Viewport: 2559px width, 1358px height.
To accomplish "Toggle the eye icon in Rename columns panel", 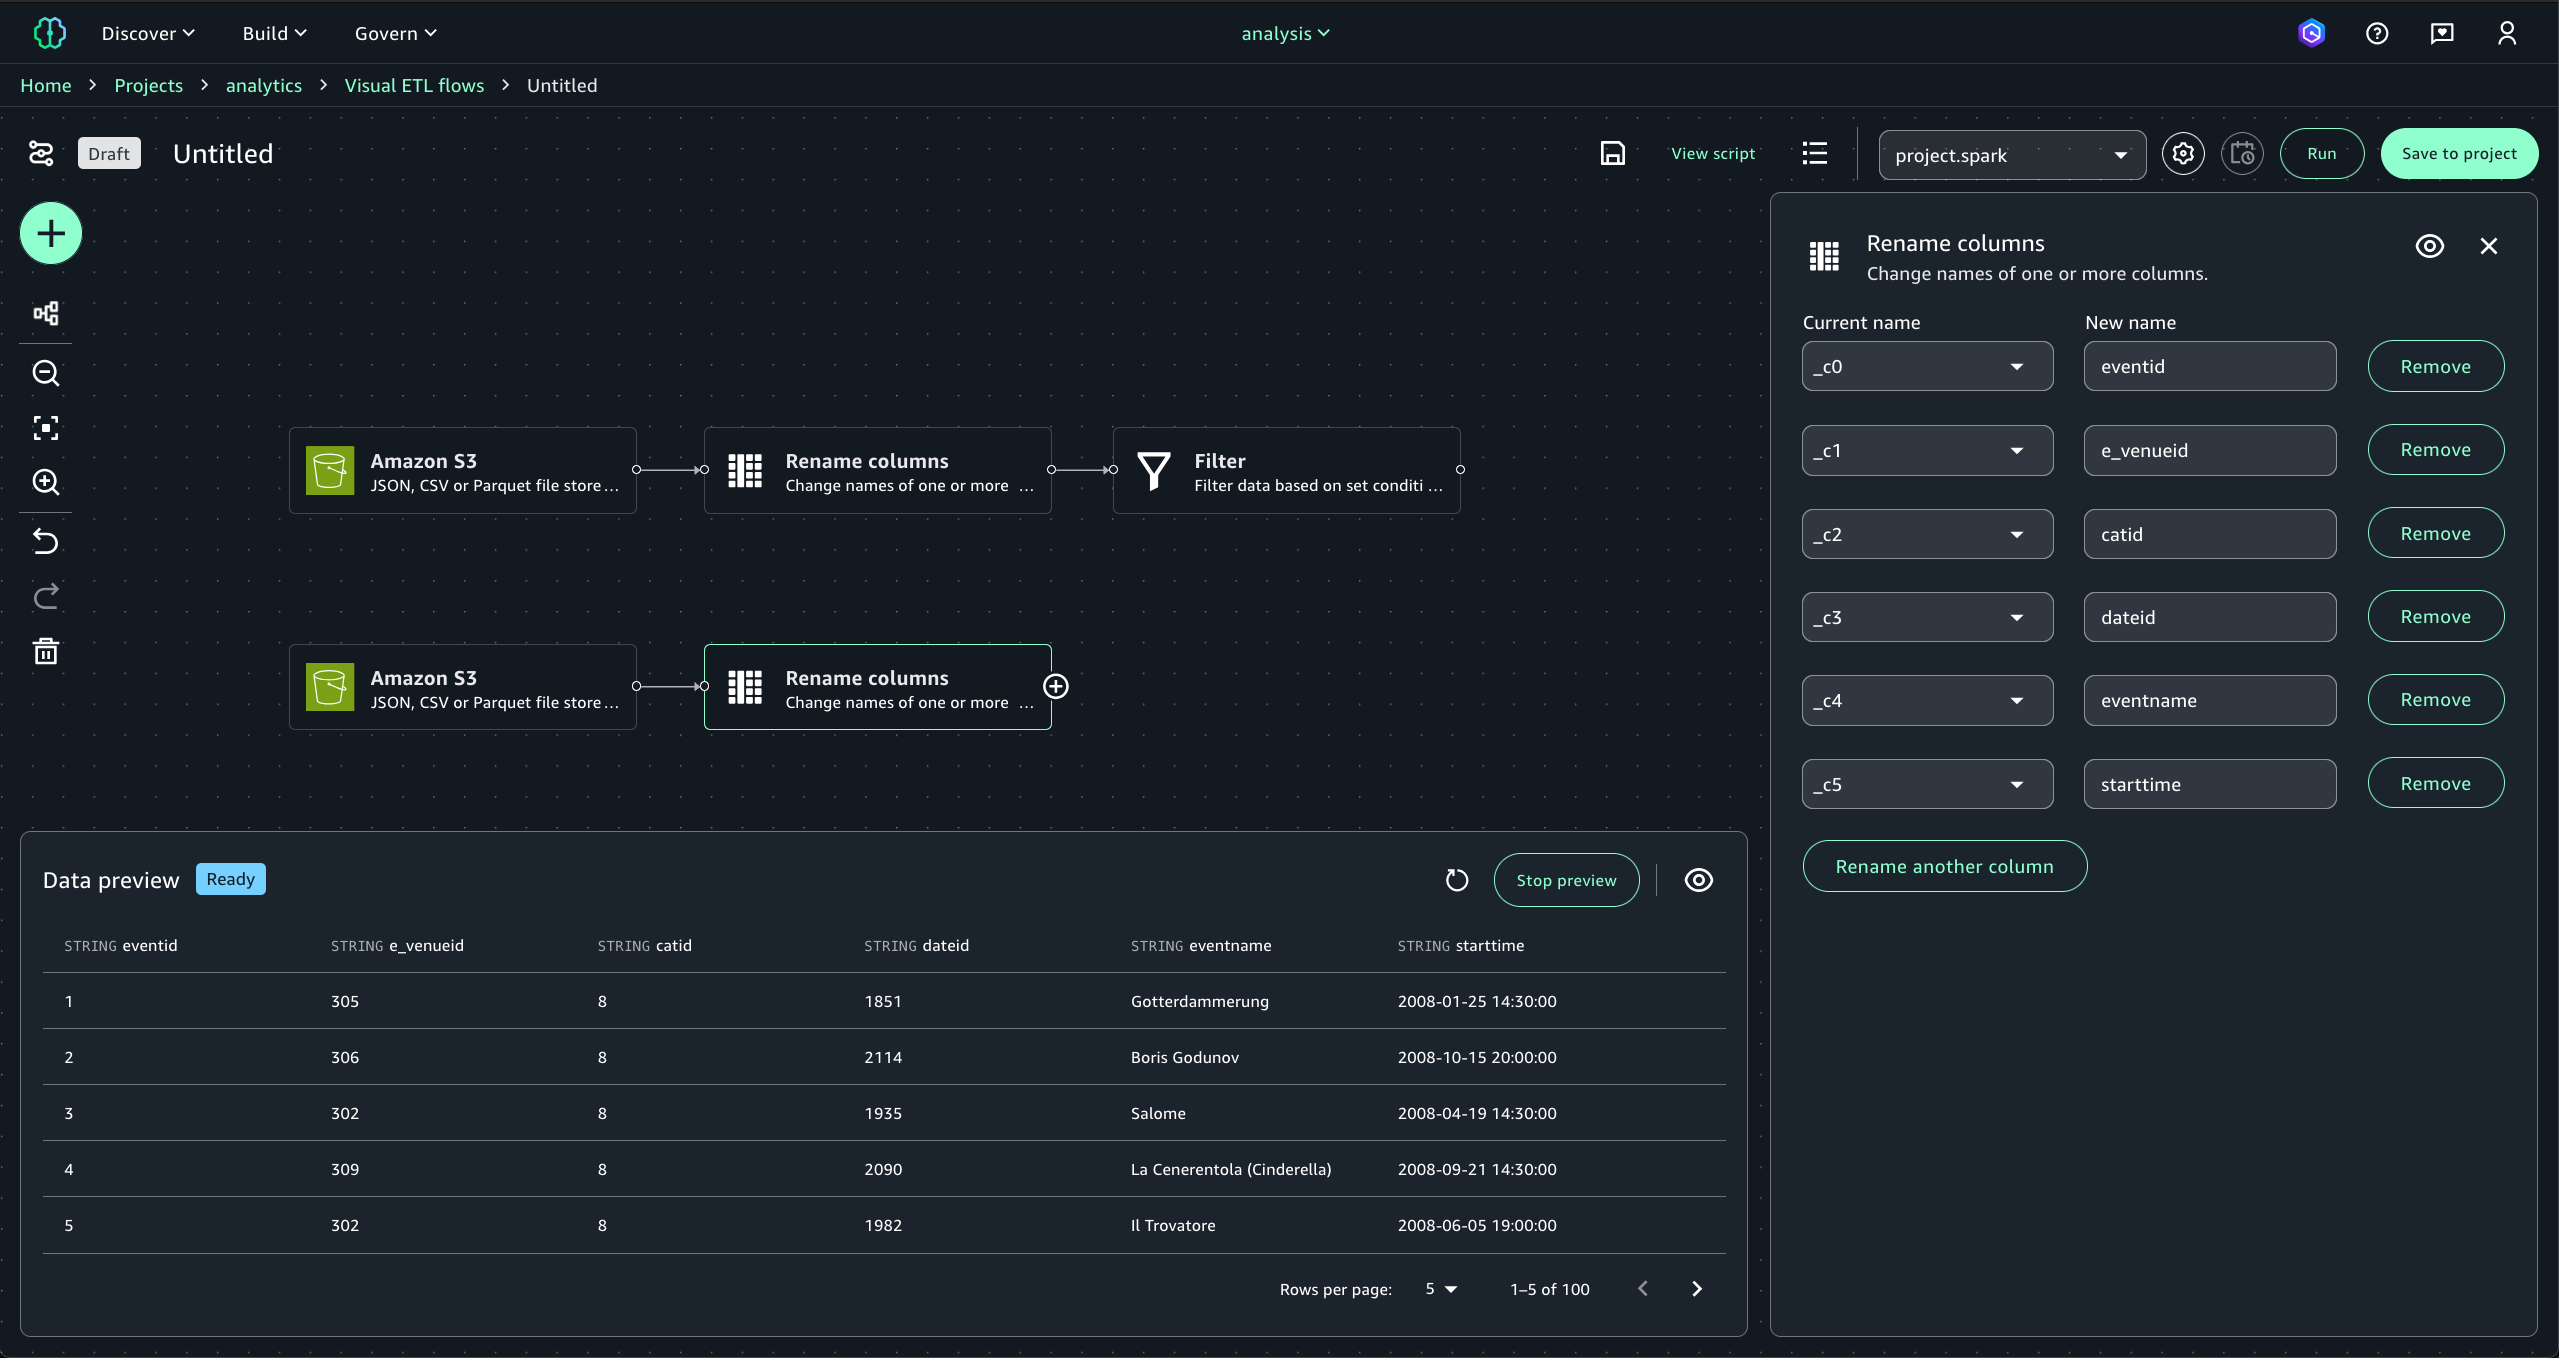I will 2429,246.
